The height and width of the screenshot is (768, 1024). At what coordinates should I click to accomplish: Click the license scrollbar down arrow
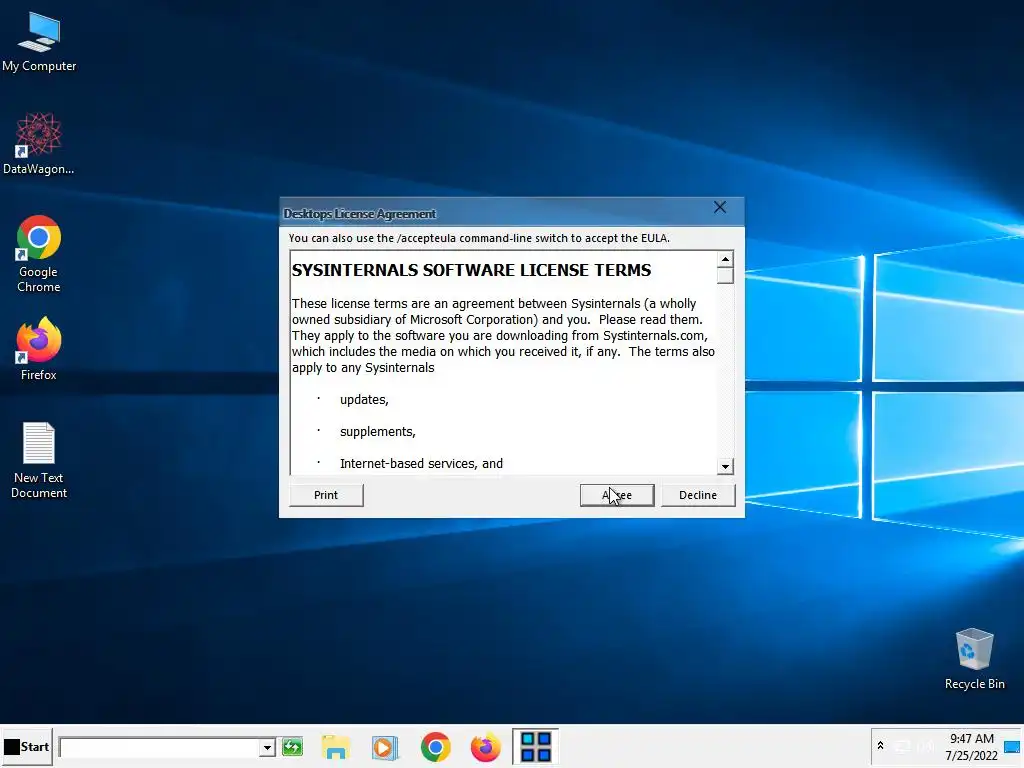pyautogui.click(x=725, y=466)
